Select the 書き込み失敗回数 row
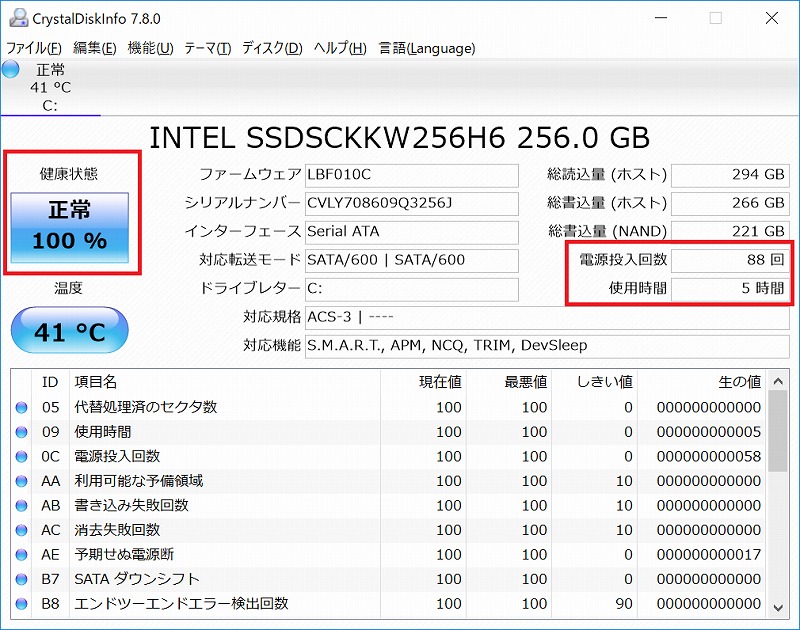The image size is (800, 630). (x=389, y=506)
